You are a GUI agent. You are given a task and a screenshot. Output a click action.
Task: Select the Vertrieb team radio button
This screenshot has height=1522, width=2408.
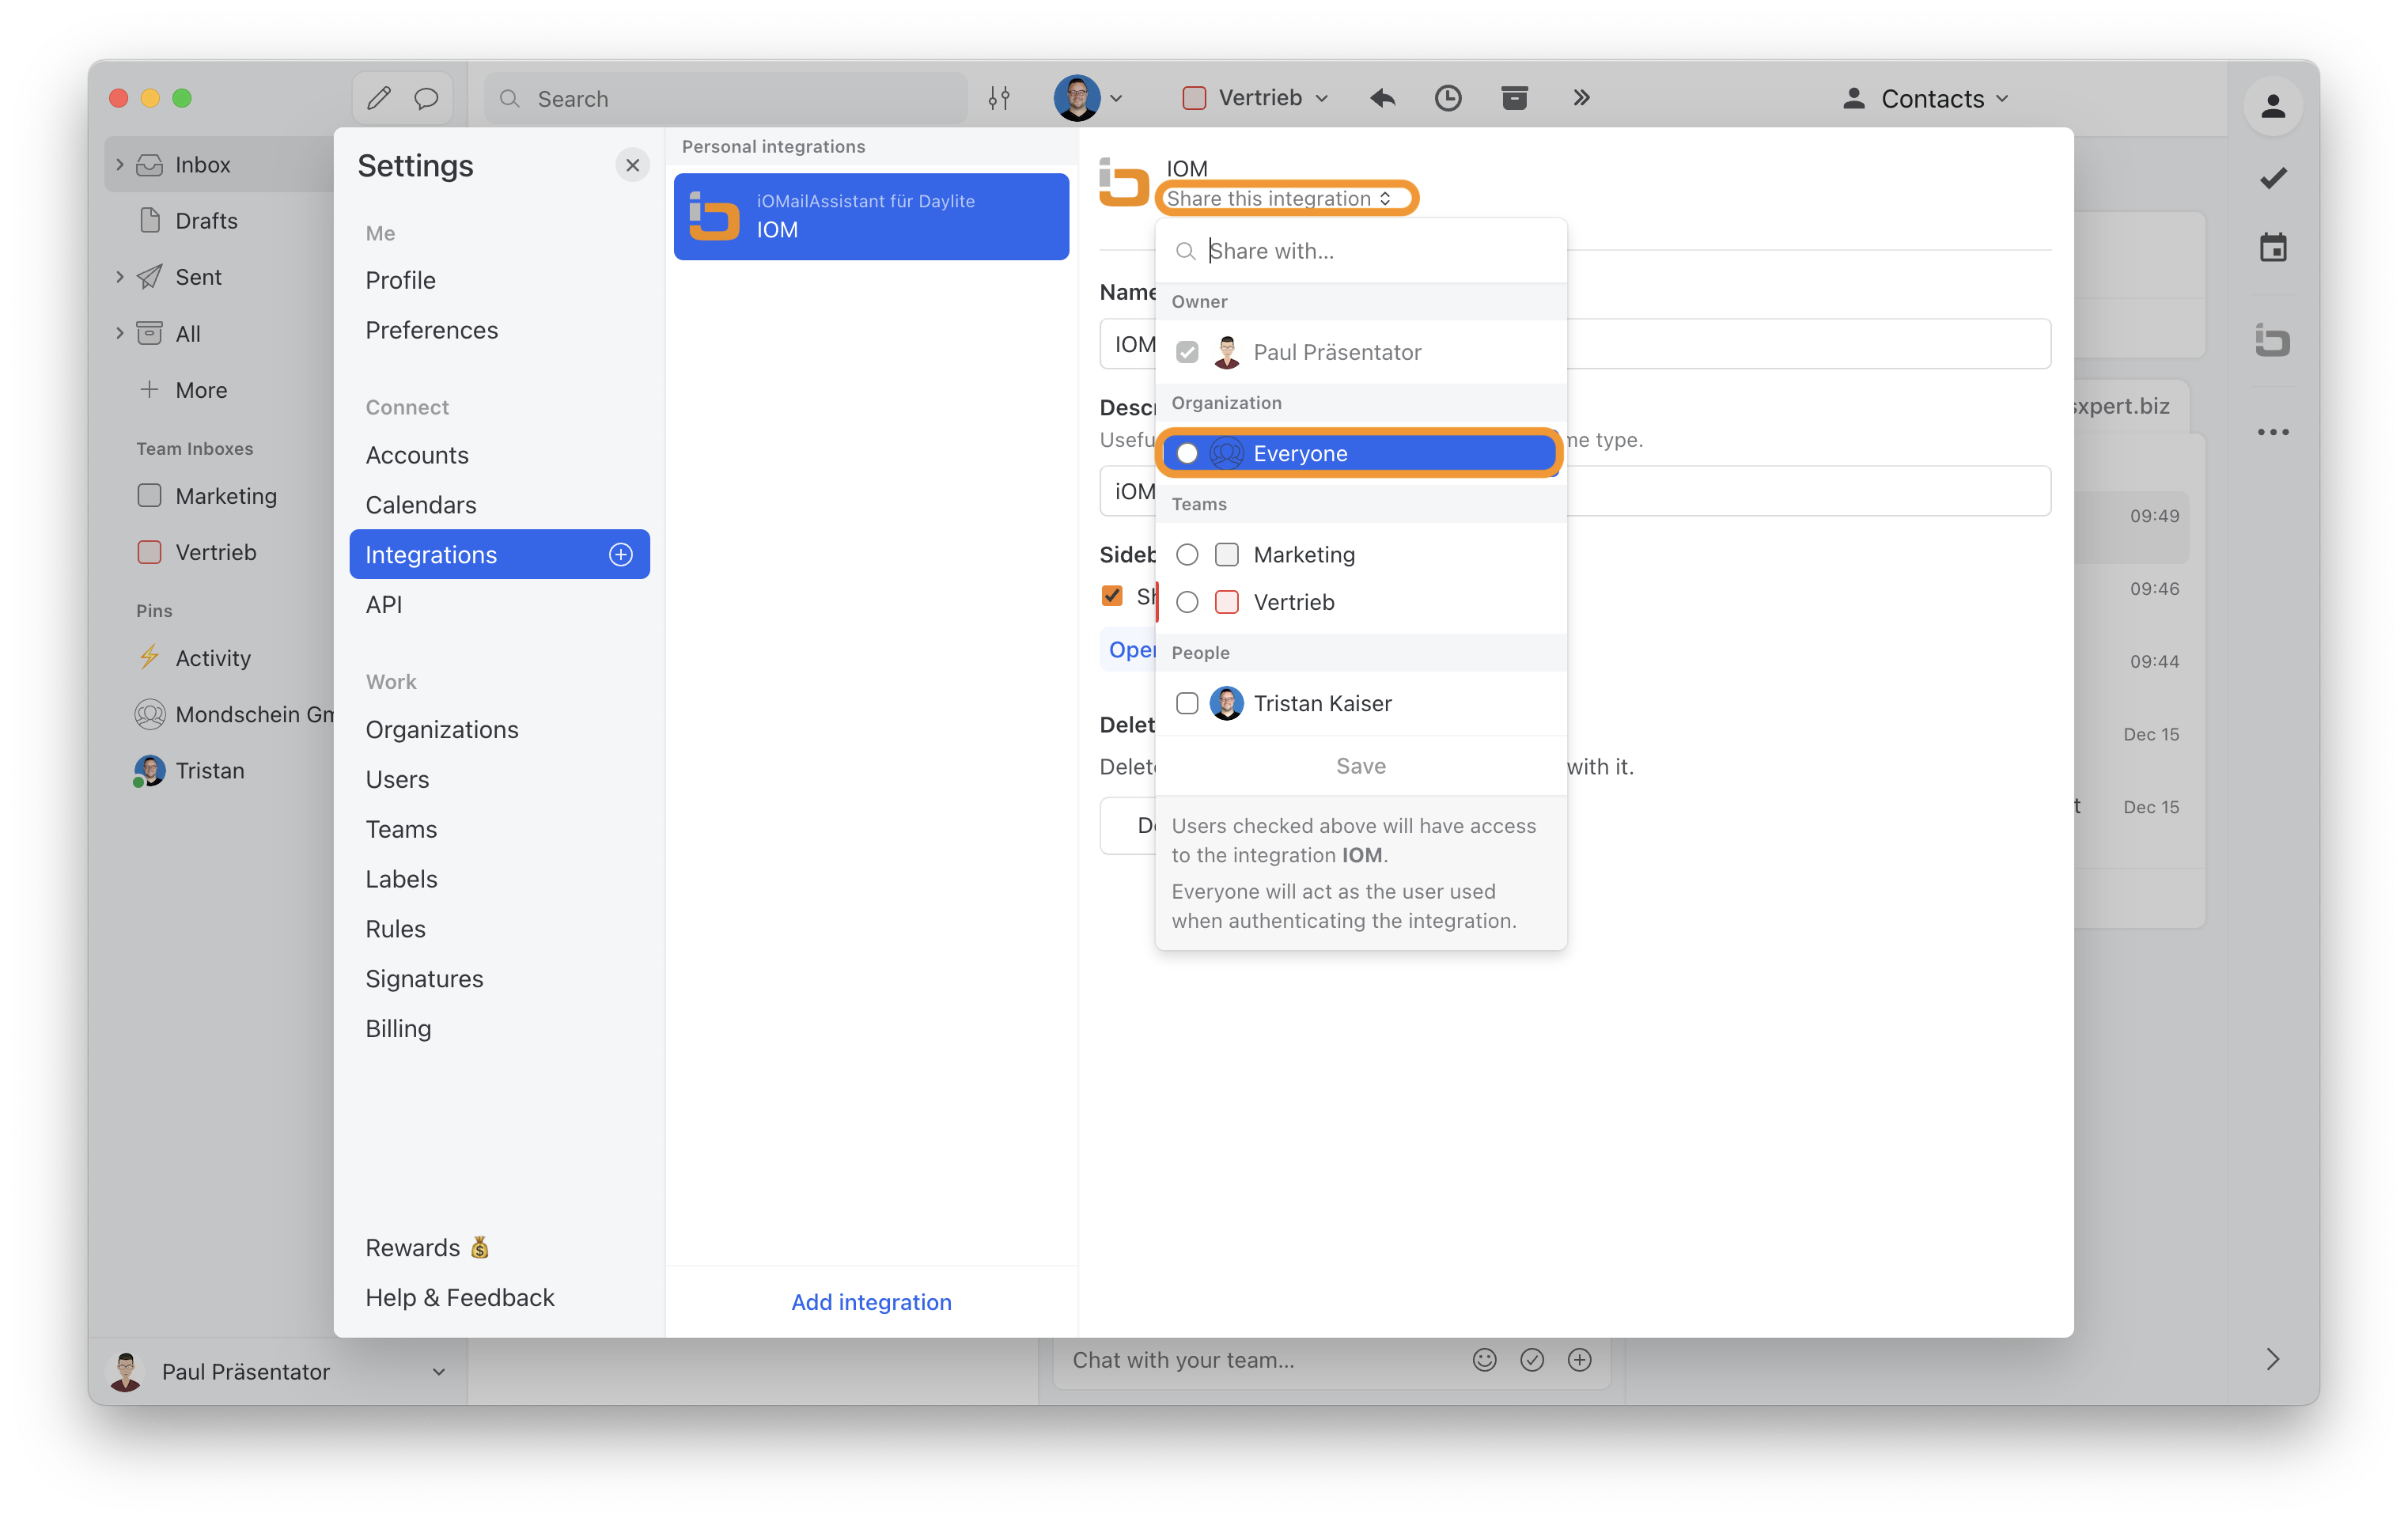pos(1187,602)
